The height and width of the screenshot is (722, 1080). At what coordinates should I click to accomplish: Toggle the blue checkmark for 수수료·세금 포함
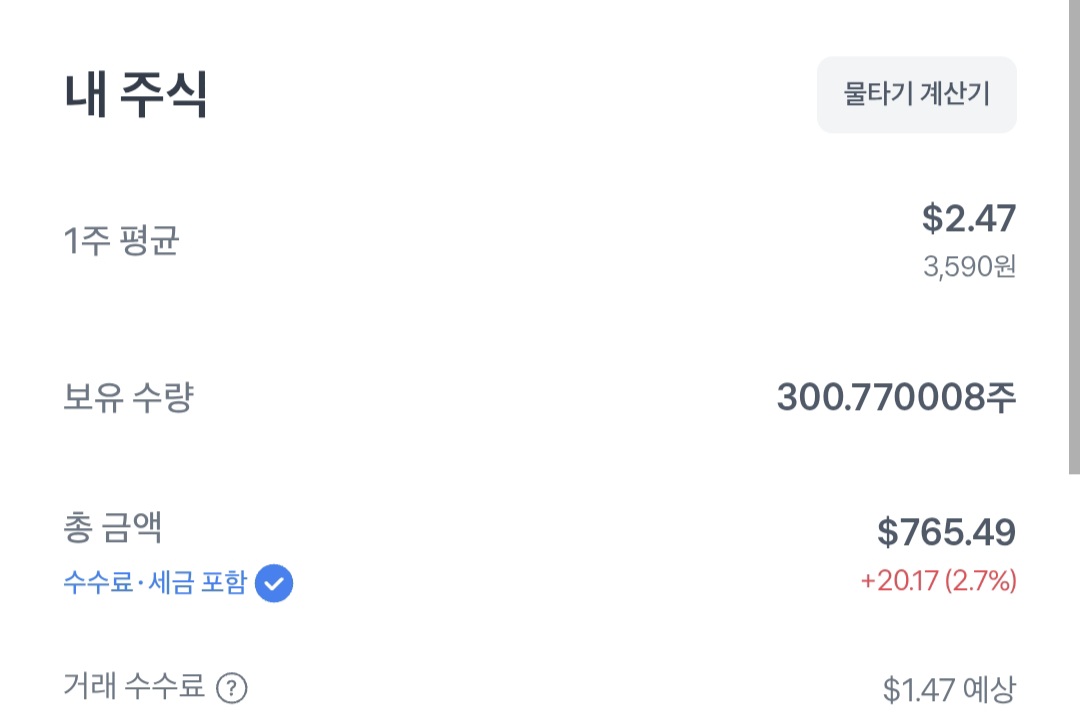274,583
